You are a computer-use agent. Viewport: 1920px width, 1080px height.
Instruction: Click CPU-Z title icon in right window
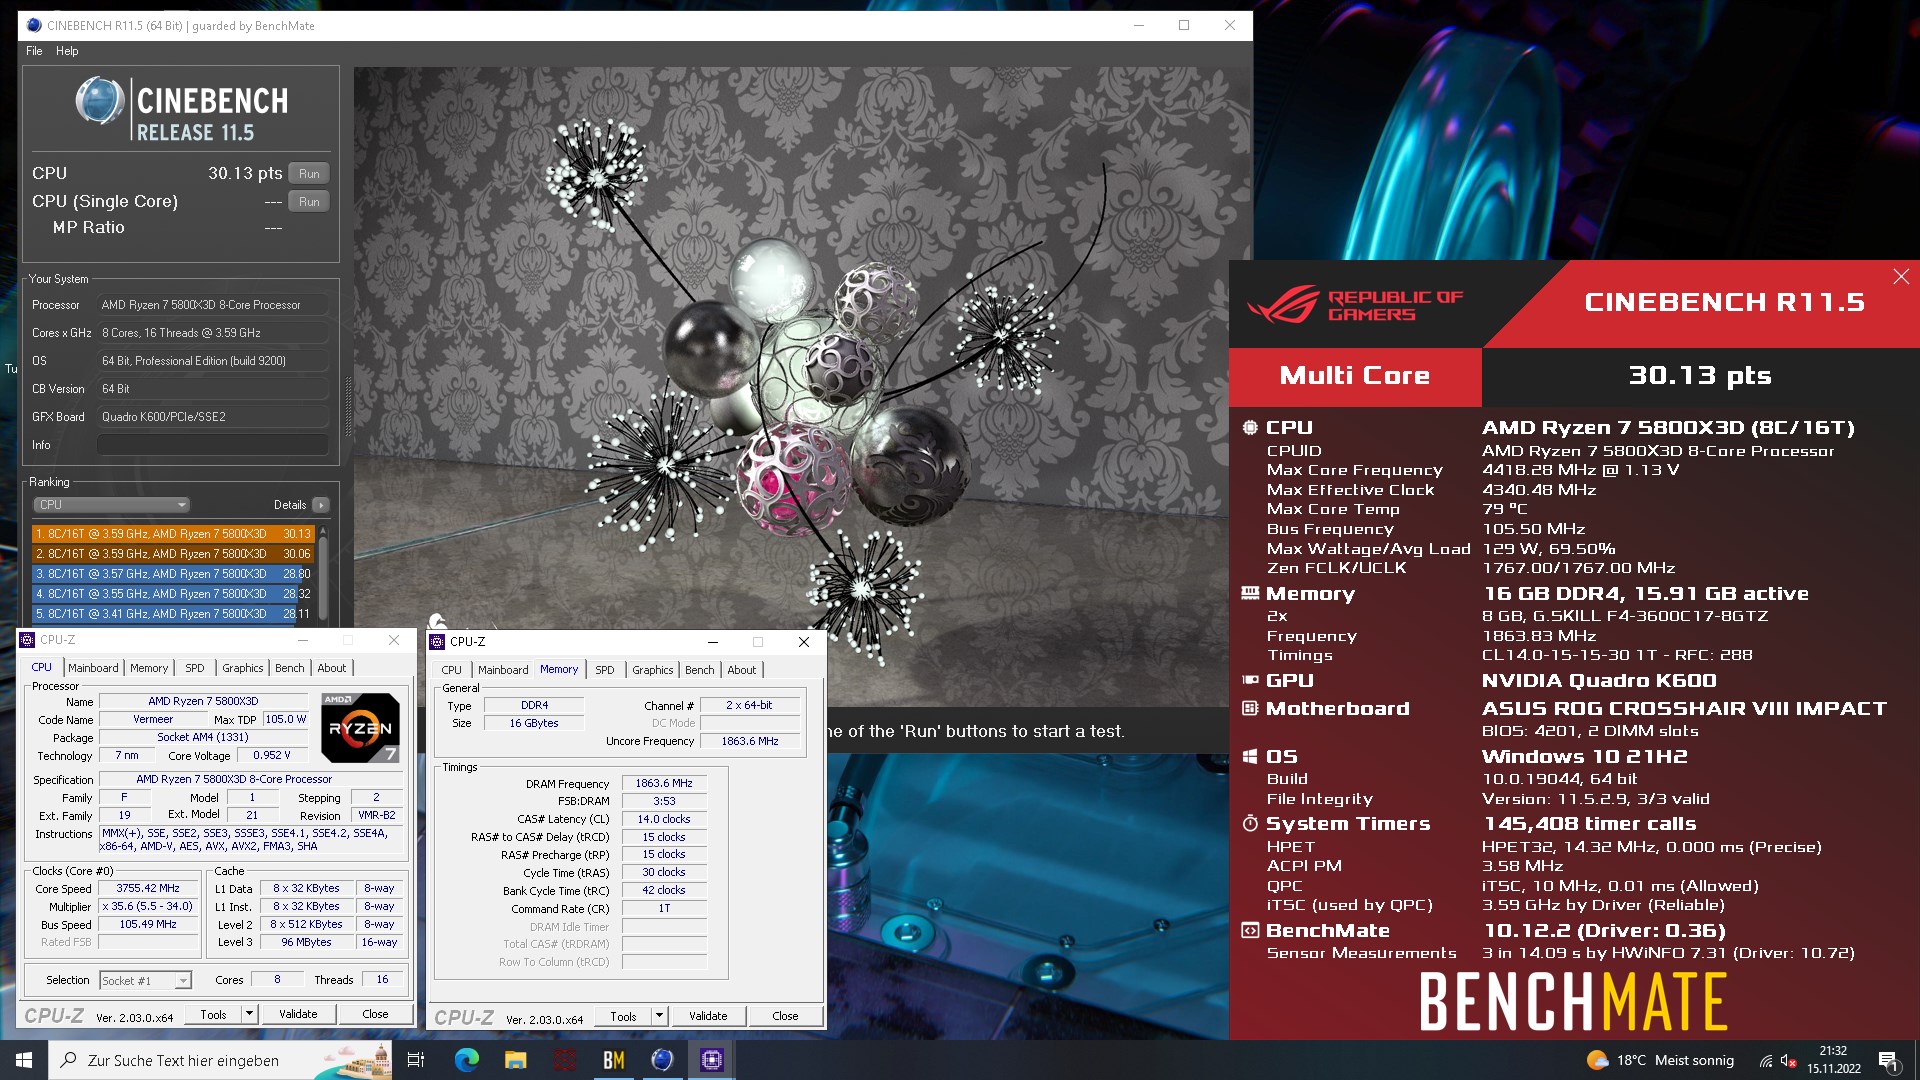pyautogui.click(x=437, y=642)
